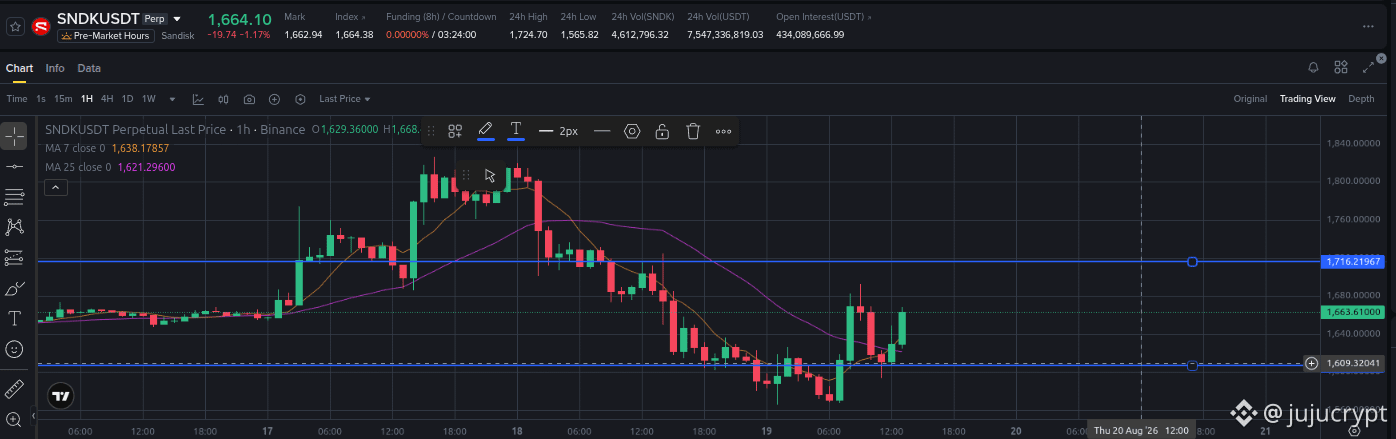This screenshot has height=439, width=1396.
Task: Collapse the indicator legend chevron
Action: [56, 187]
